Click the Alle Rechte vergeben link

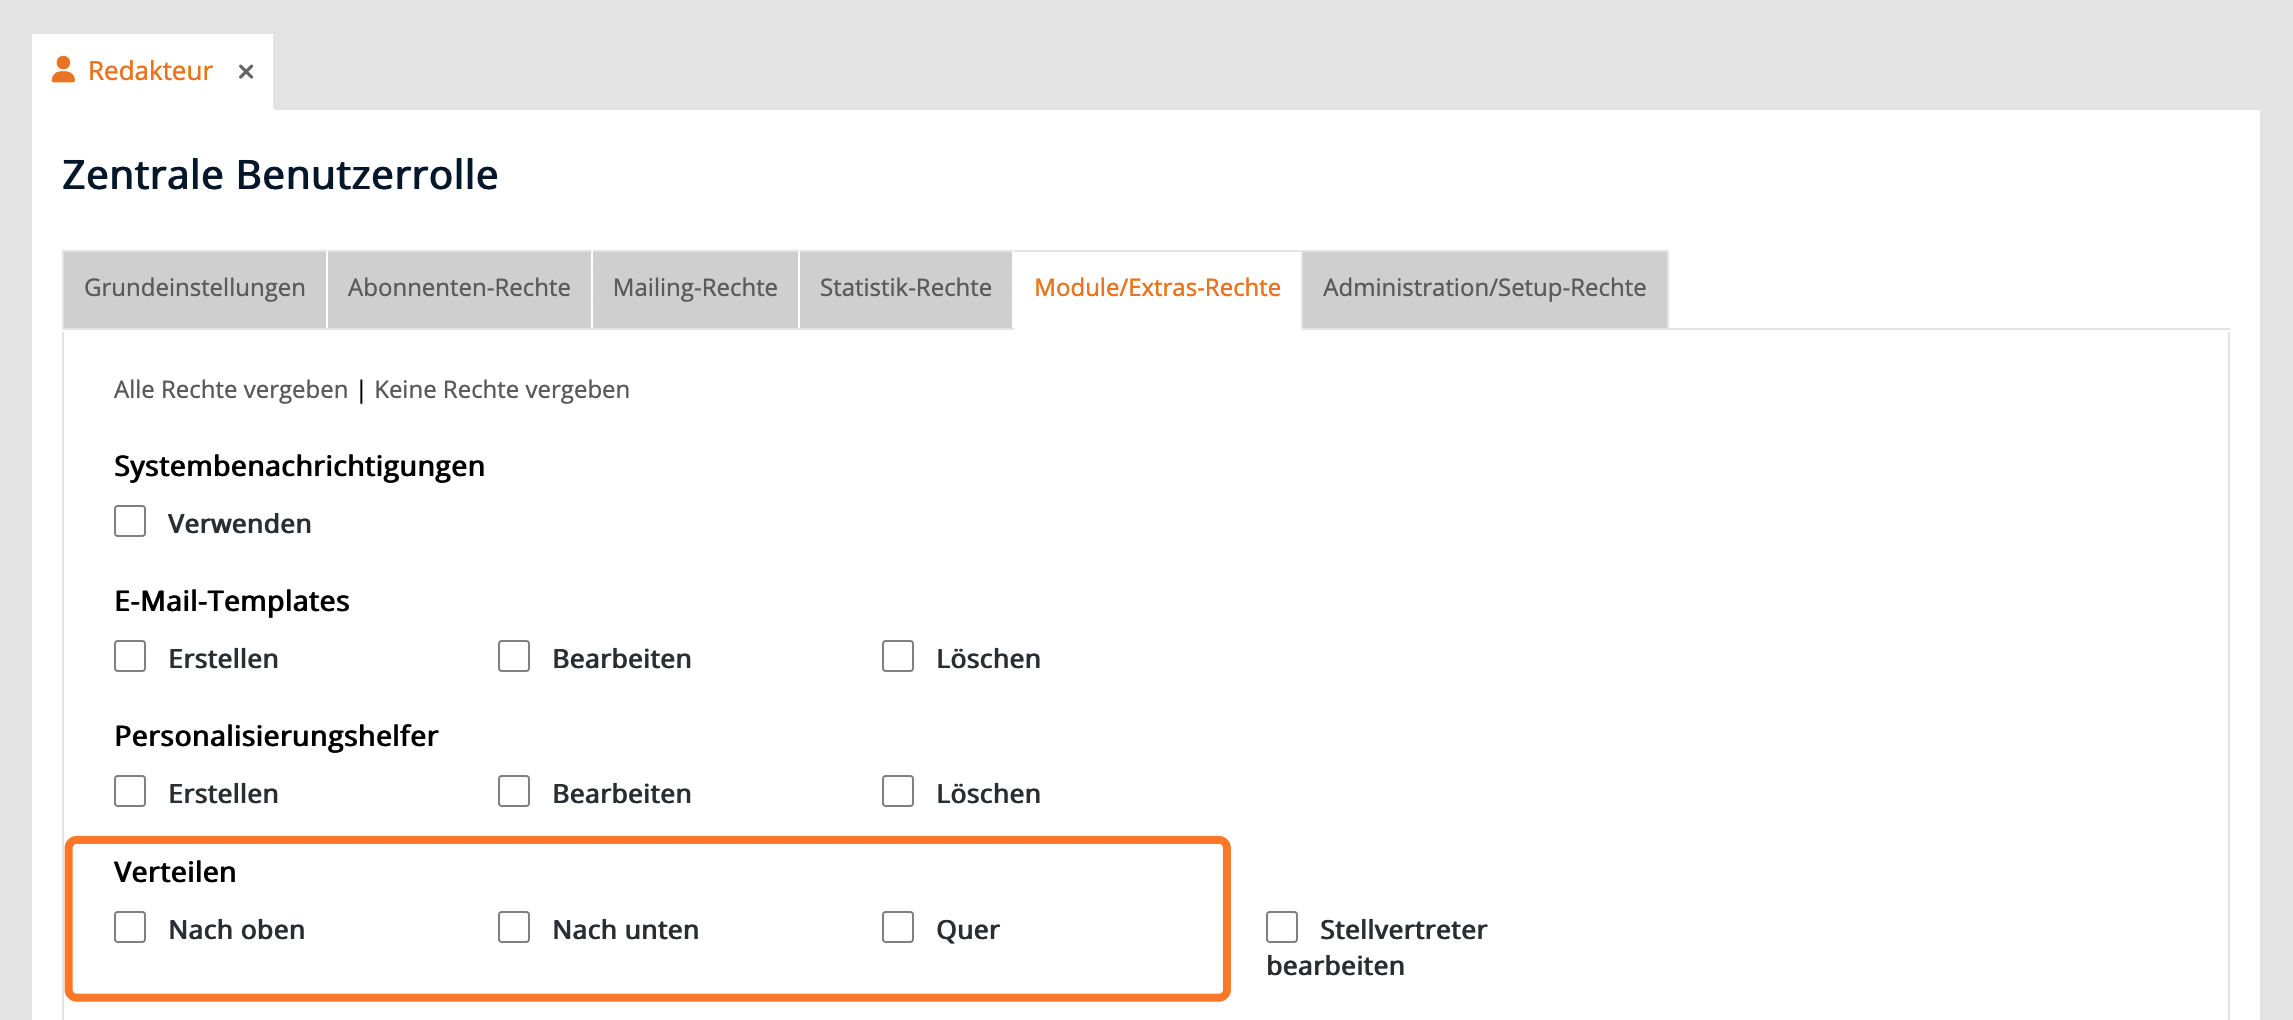coord(231,390)
